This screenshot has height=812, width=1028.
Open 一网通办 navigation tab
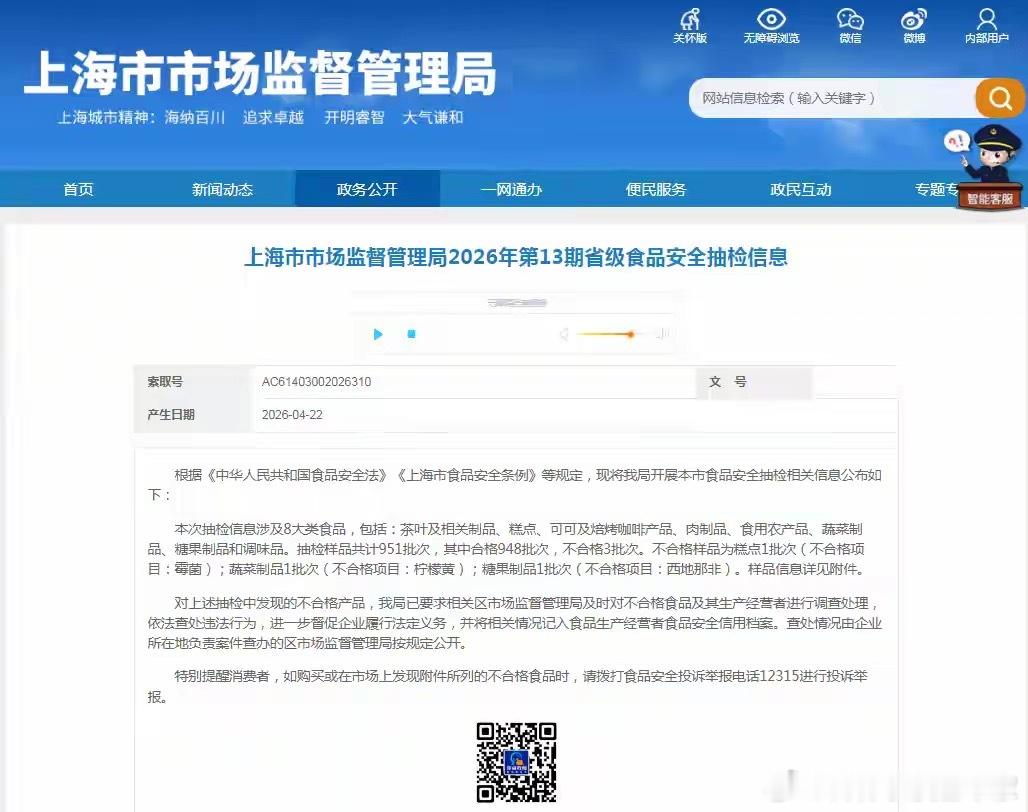(x=511, y=189)
